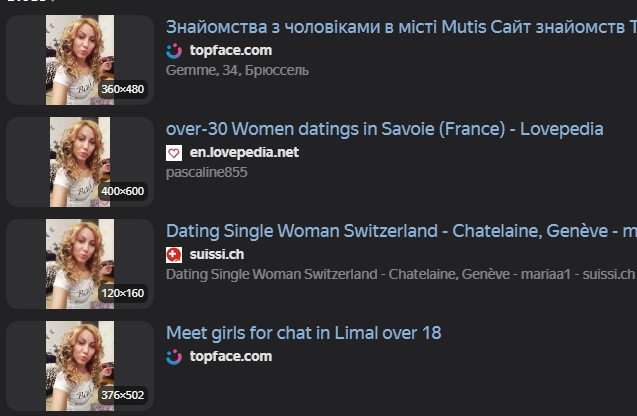This screenshot has width=637, height=416.
Task: Open the thumbnail beside the Mutis topface result
Action: pyautogui.click(x=79, y=60)
